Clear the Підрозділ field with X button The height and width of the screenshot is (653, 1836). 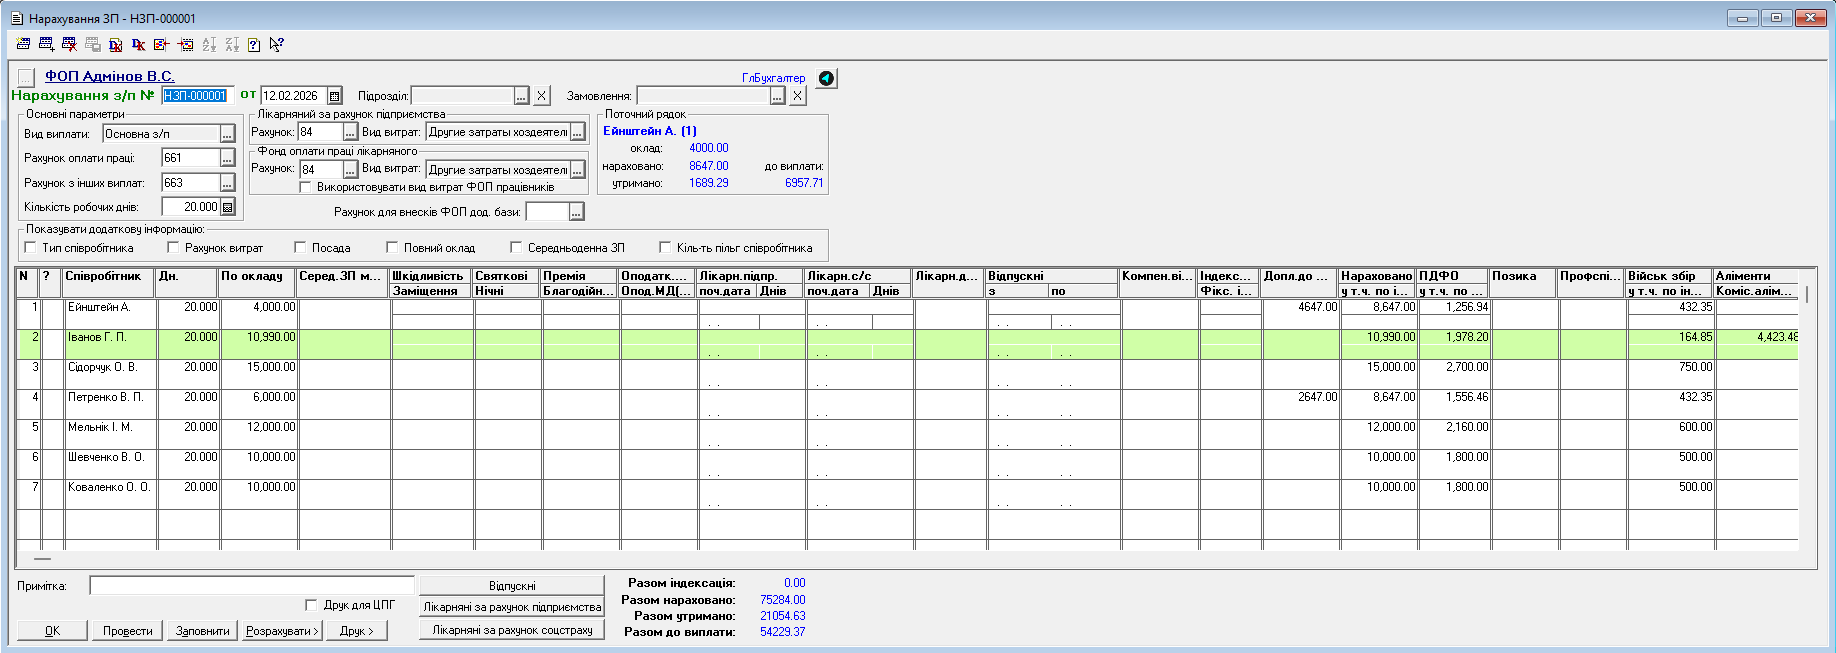click(541, 96)
